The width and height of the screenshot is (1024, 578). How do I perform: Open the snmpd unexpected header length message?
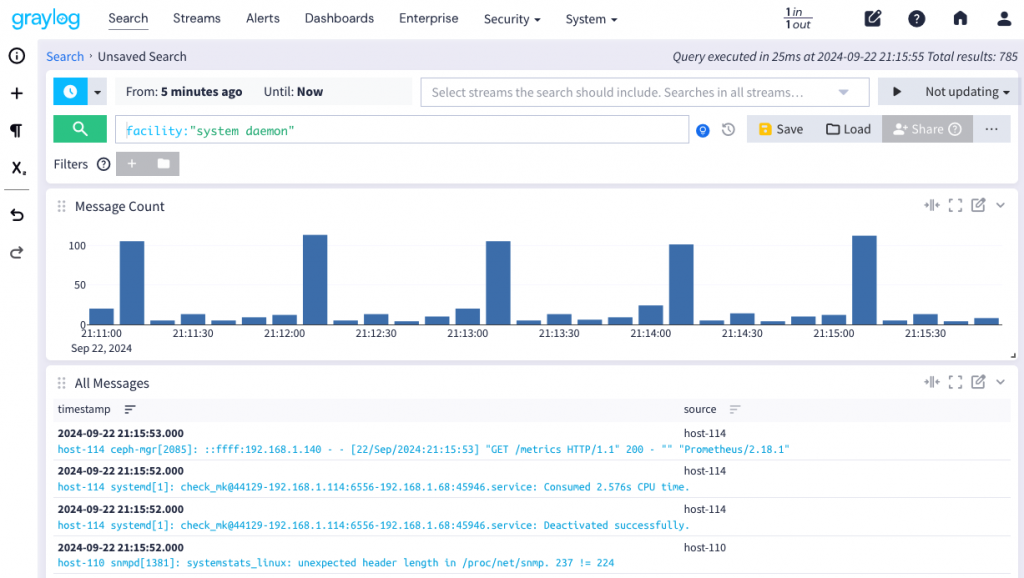336,563
